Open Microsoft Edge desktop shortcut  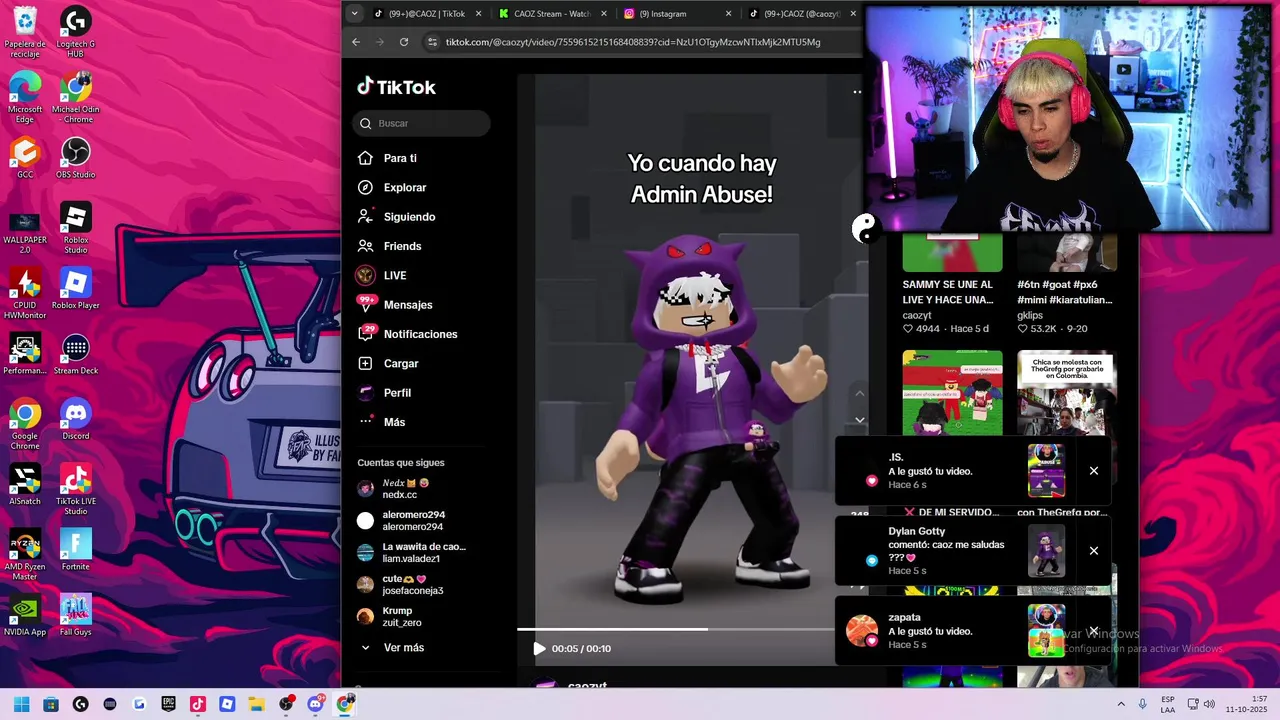point(25,98)
